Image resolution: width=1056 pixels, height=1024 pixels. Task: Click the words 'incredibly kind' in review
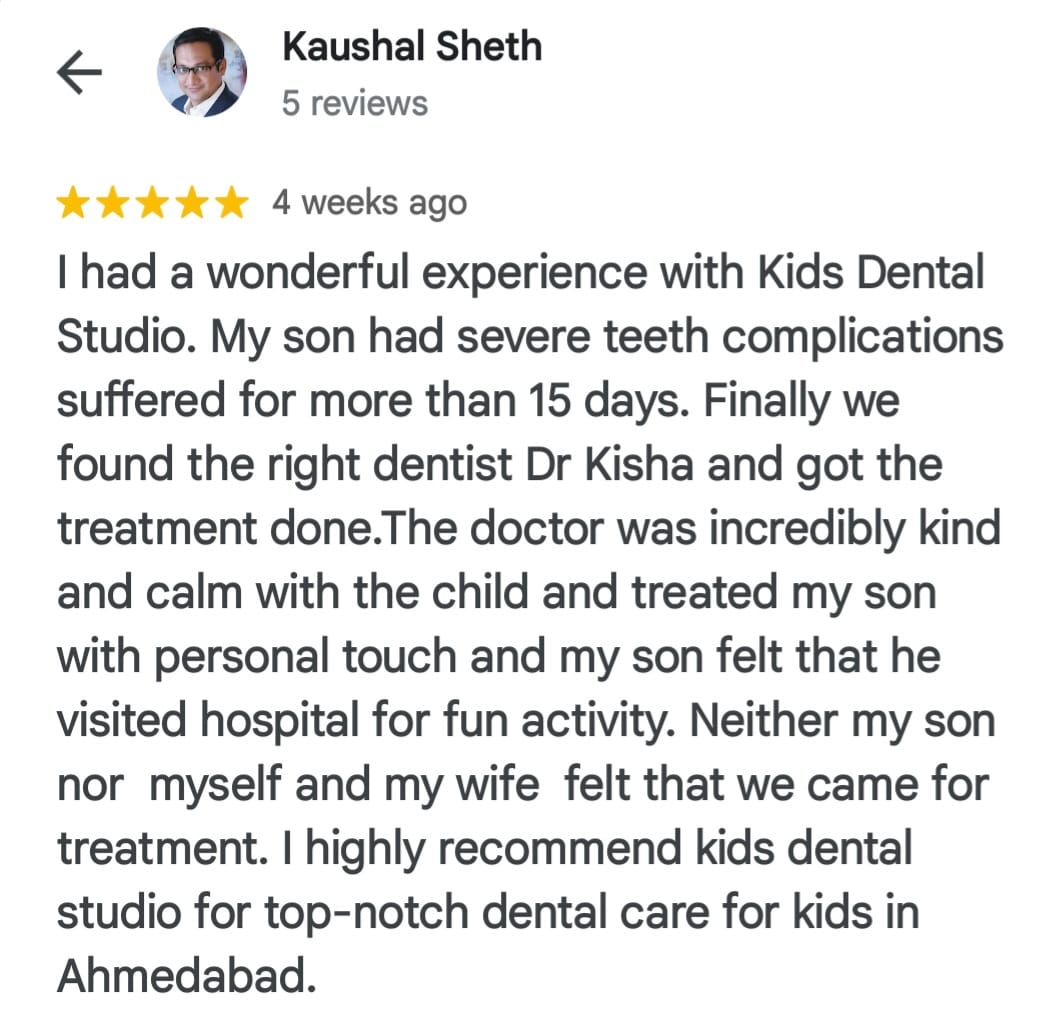(855, 530)
